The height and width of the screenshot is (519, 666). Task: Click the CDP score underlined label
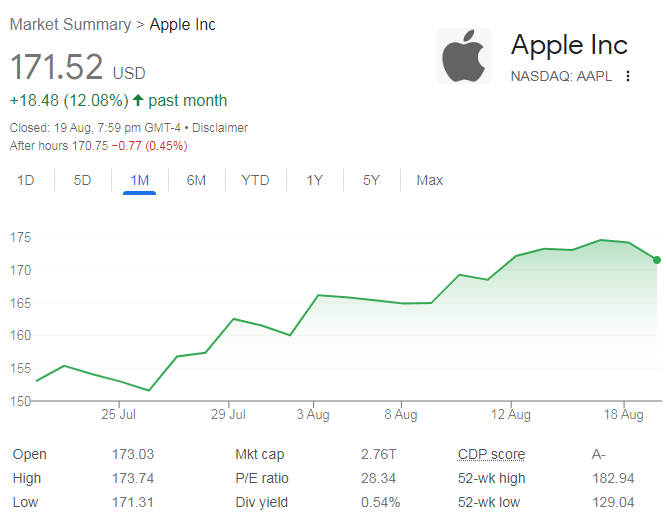pyautogui.click(x=491, y=454)
